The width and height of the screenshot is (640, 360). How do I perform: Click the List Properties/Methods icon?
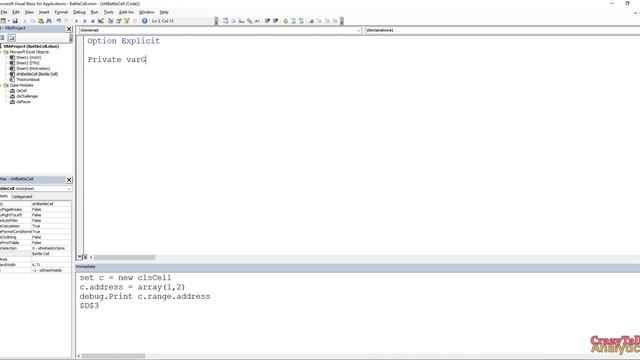click(x=225, y=21)
